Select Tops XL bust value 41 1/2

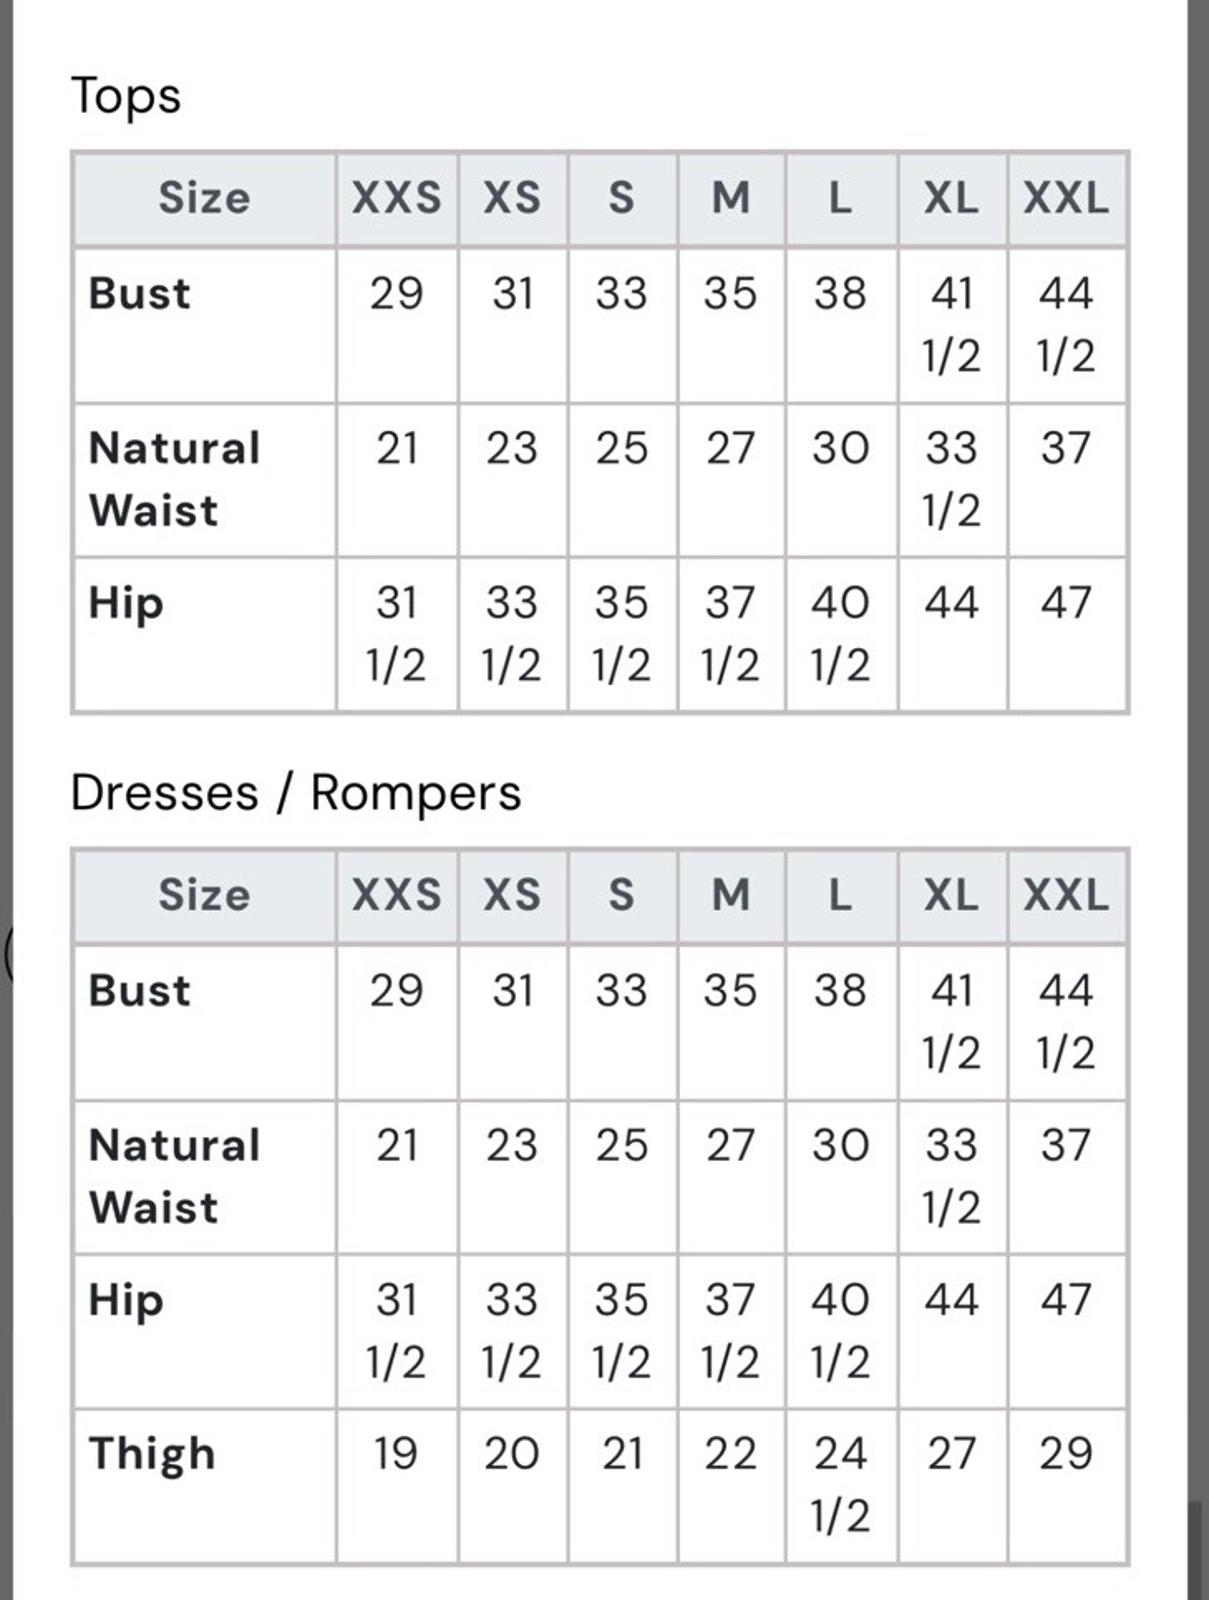point(951,325)
